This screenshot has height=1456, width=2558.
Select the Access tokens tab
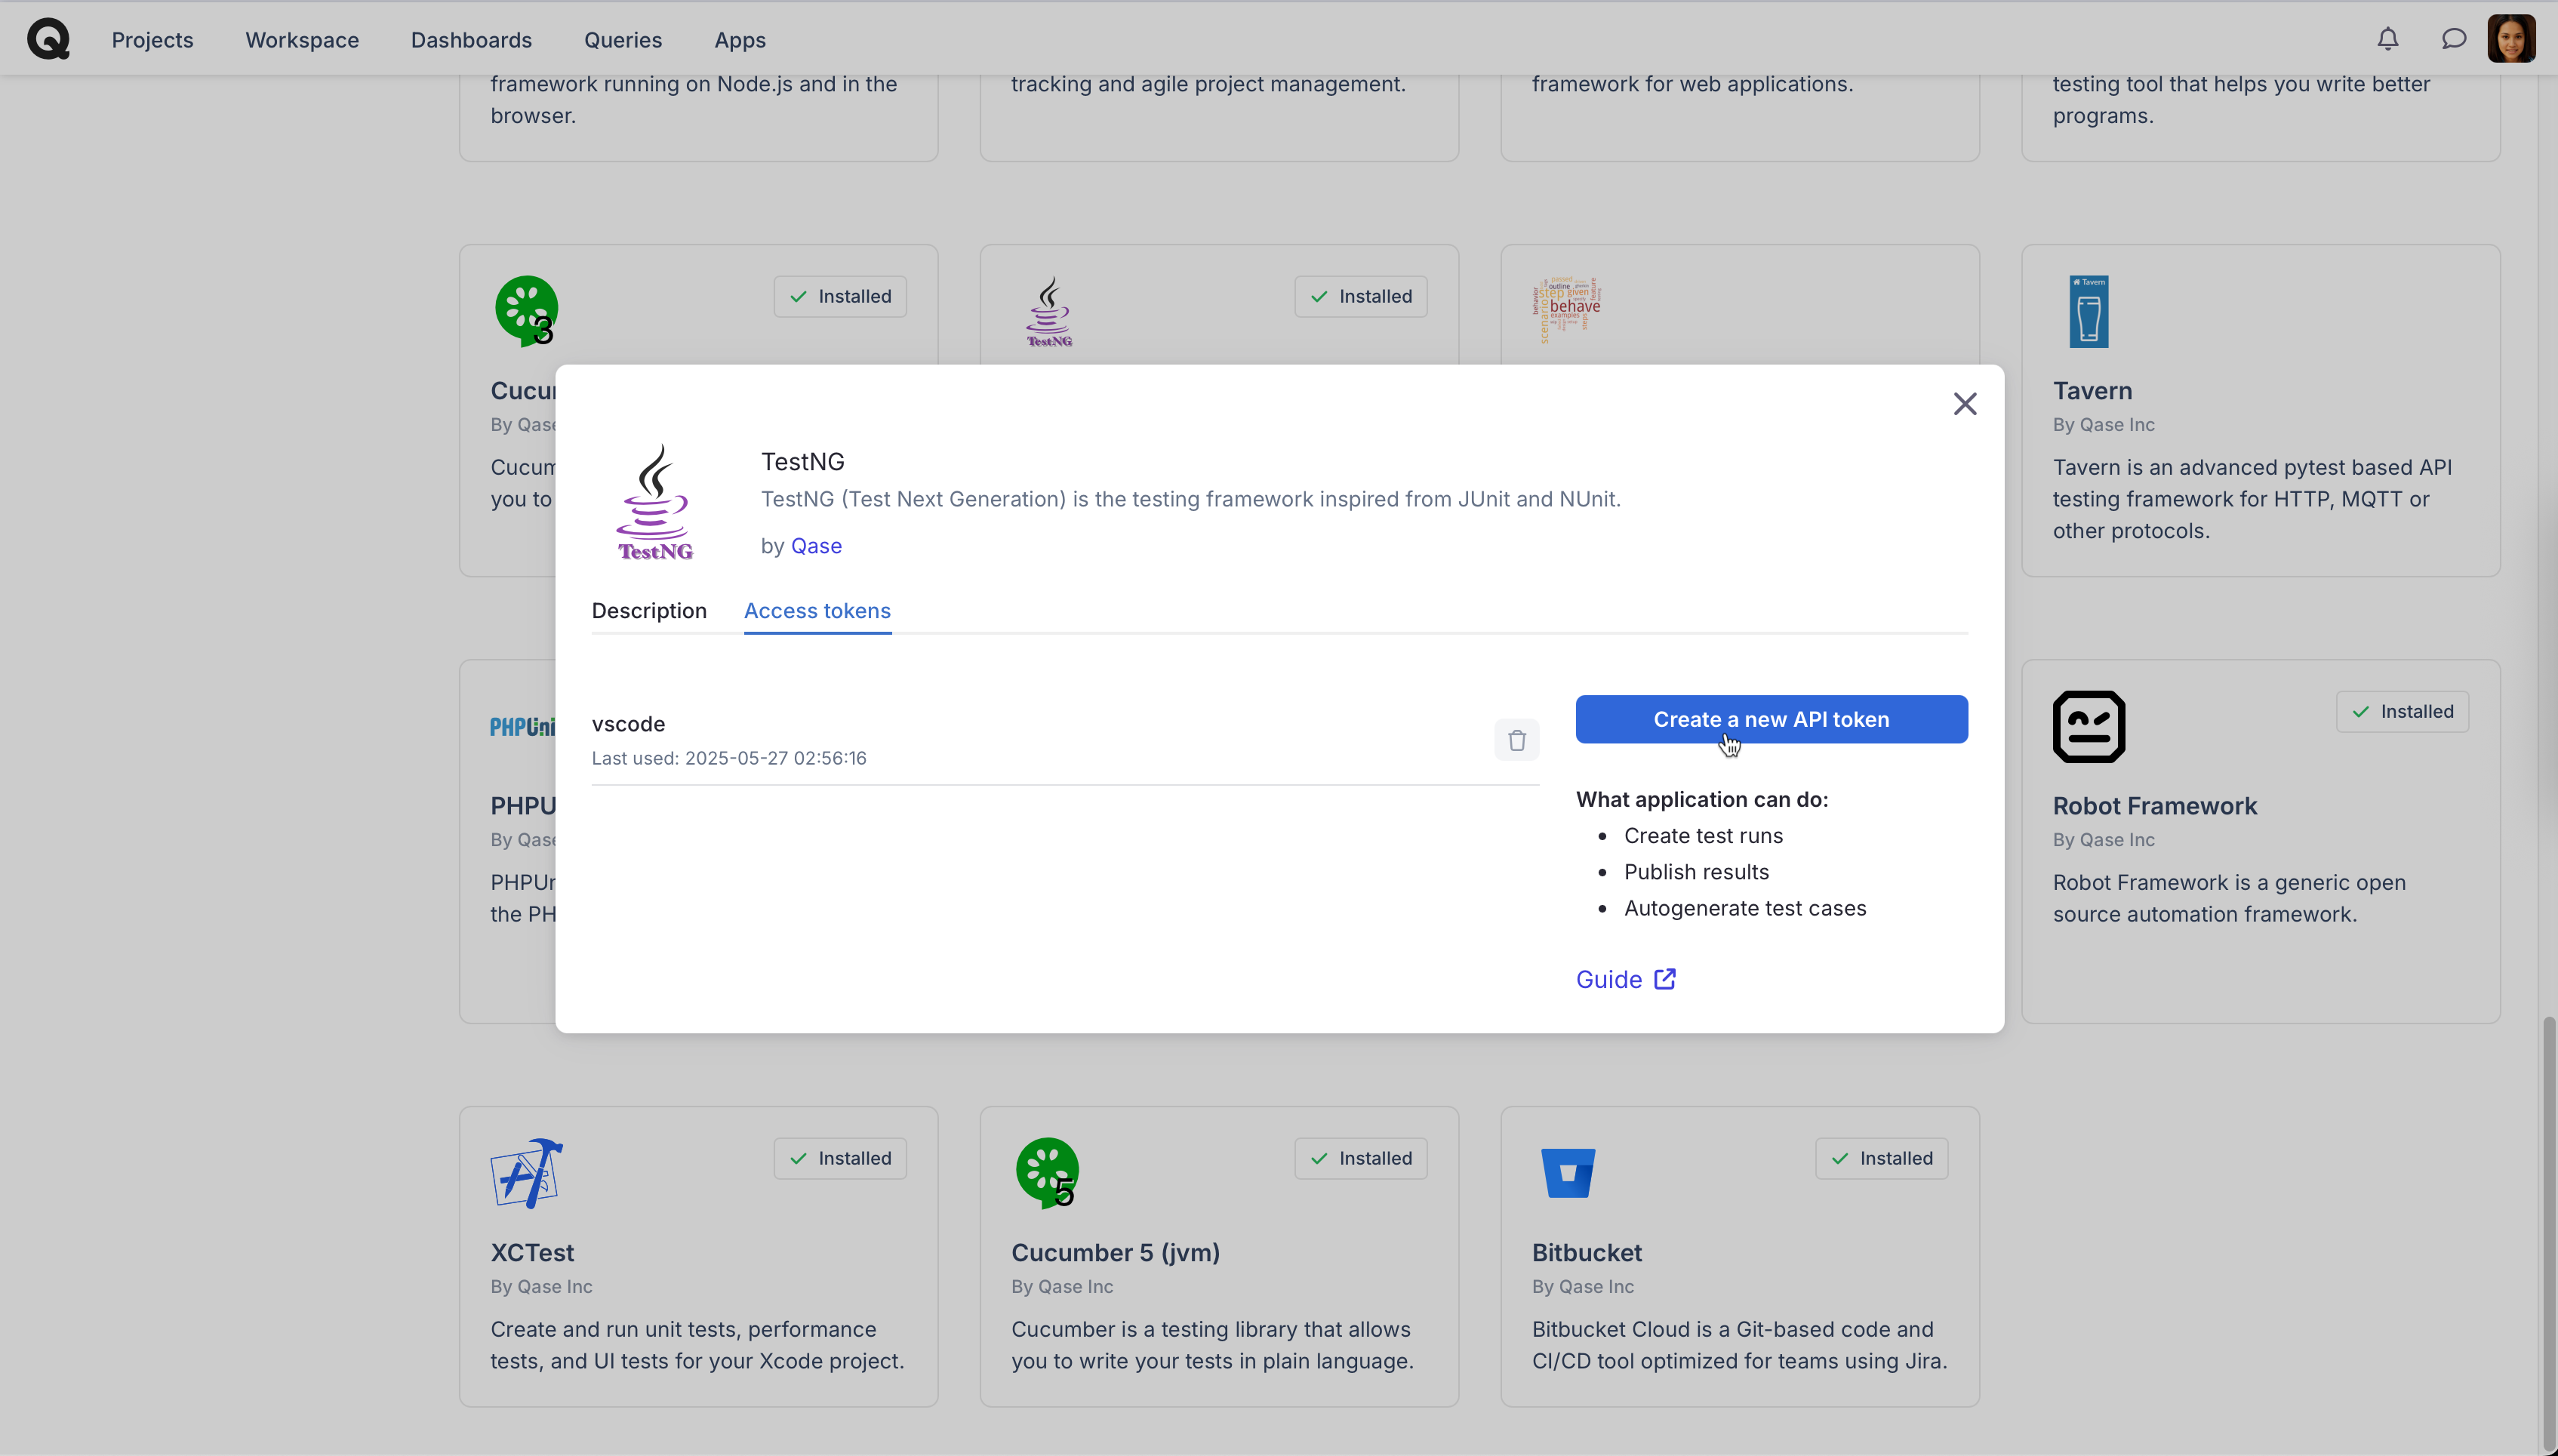(x=817, y=611)
